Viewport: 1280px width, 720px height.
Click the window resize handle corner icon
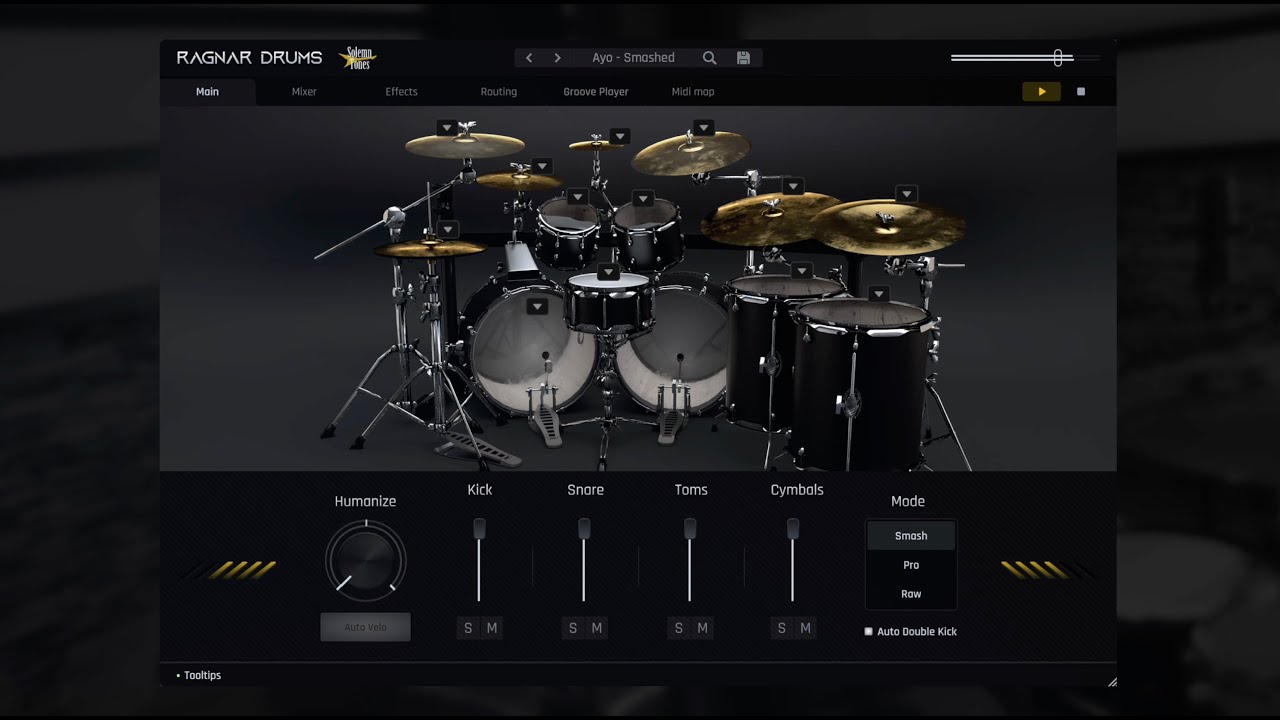[1111, 682]
